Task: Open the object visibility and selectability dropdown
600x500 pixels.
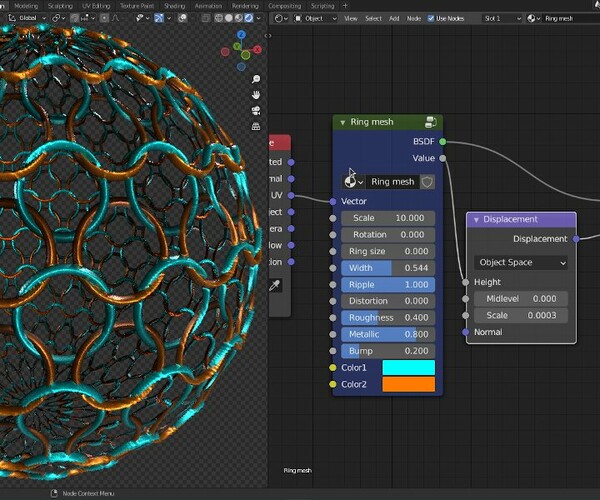Action: pyautogui.click(x=143, y=18)
